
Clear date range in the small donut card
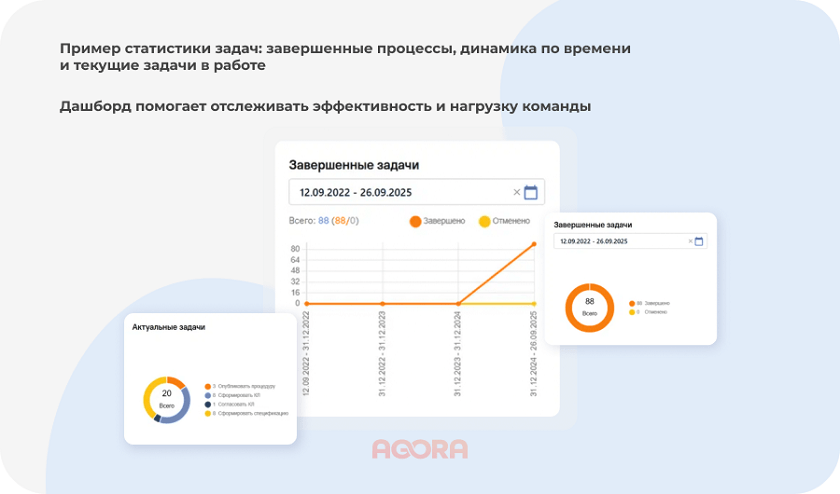point(690,241)
